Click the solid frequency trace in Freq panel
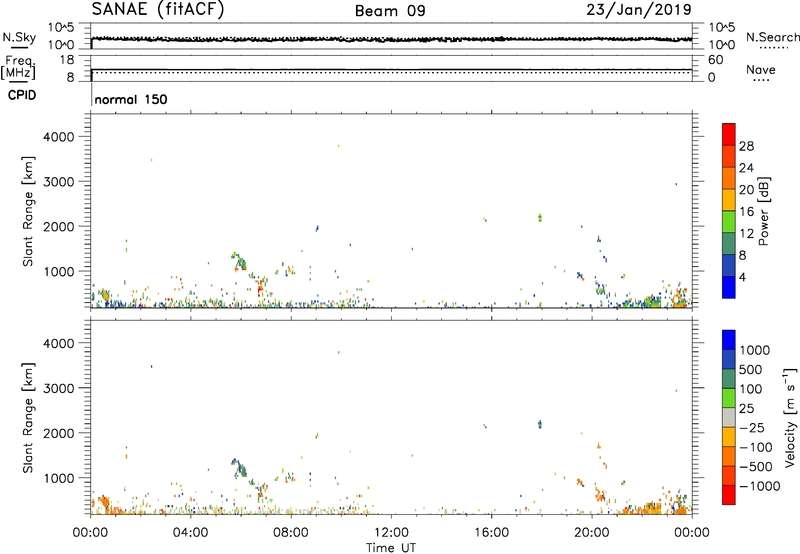 391,69
